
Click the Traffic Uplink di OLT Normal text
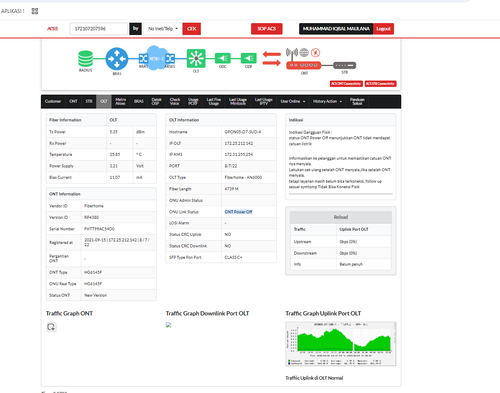tap(314, 378)
